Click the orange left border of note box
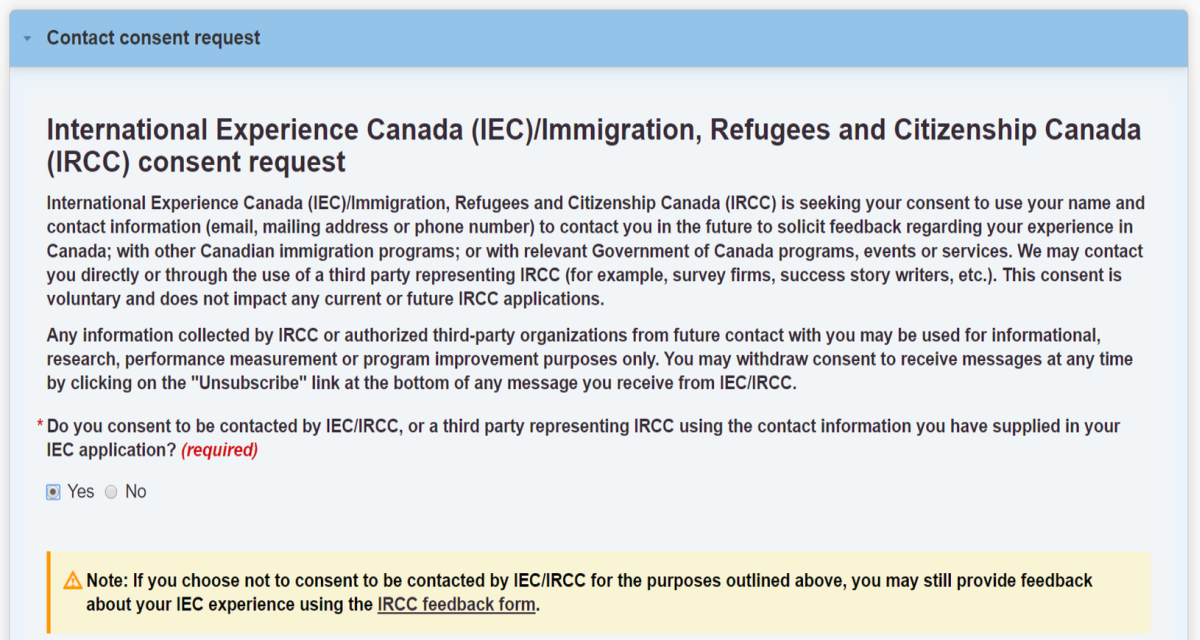The width and height of the screenshot is (1200, 640). click(48, 592)
